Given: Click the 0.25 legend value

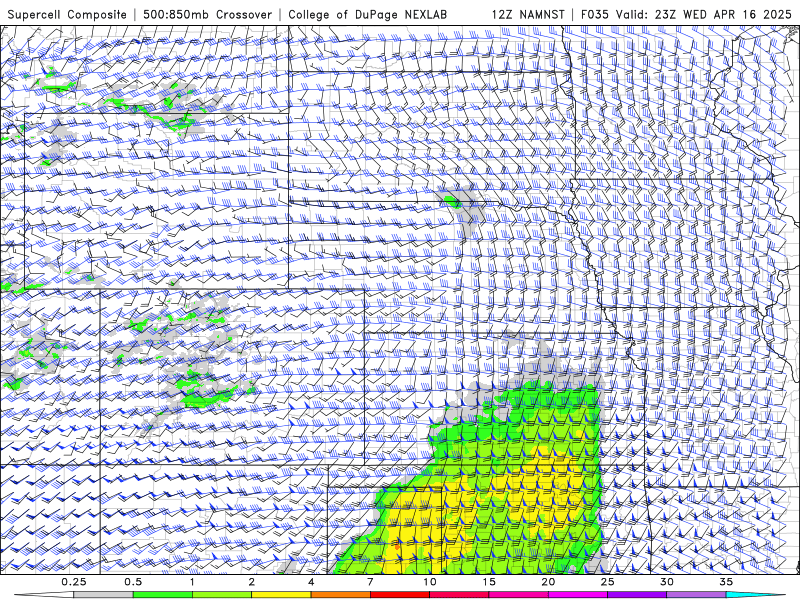Looking at the screenshot, I should (x=74, y=582).
